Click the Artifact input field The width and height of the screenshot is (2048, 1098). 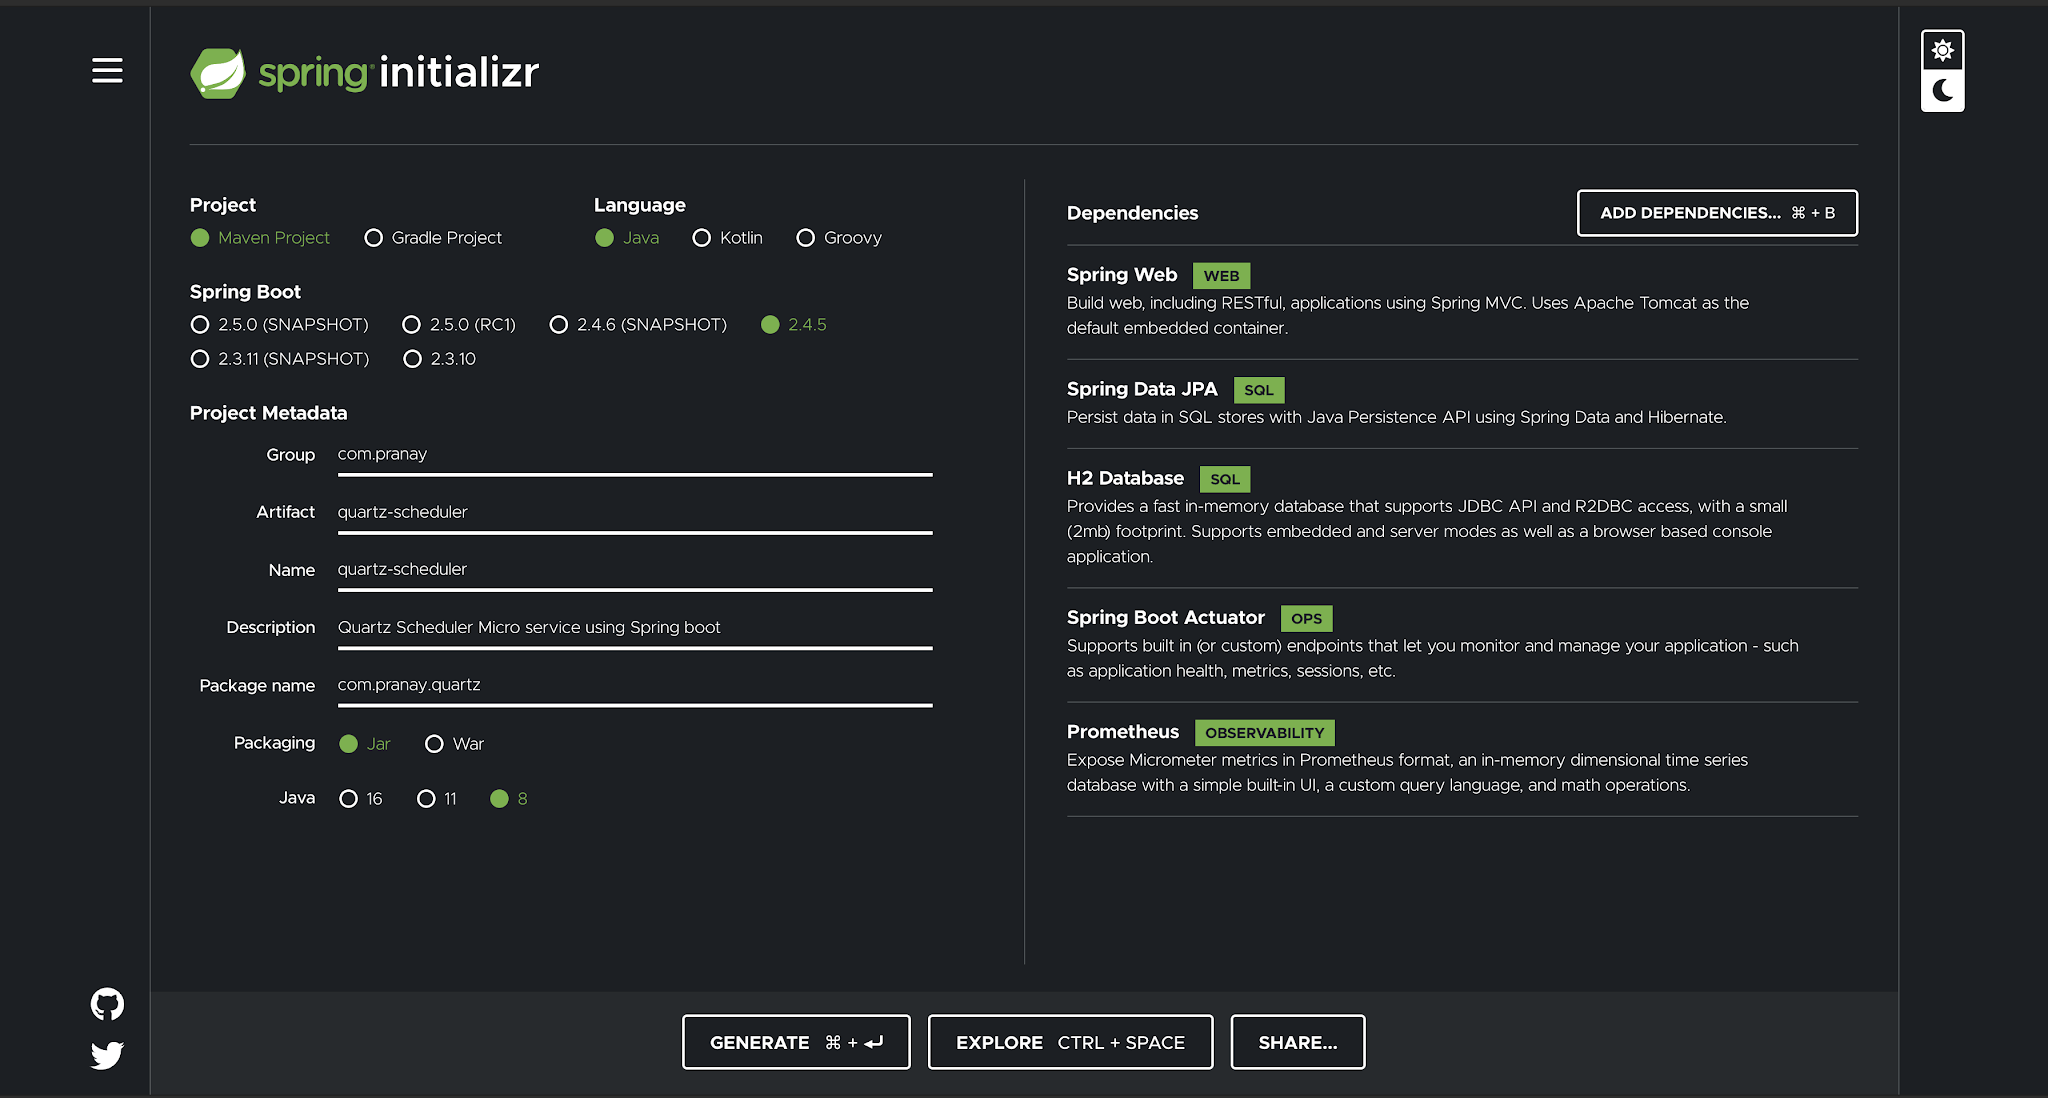point(634,512)
